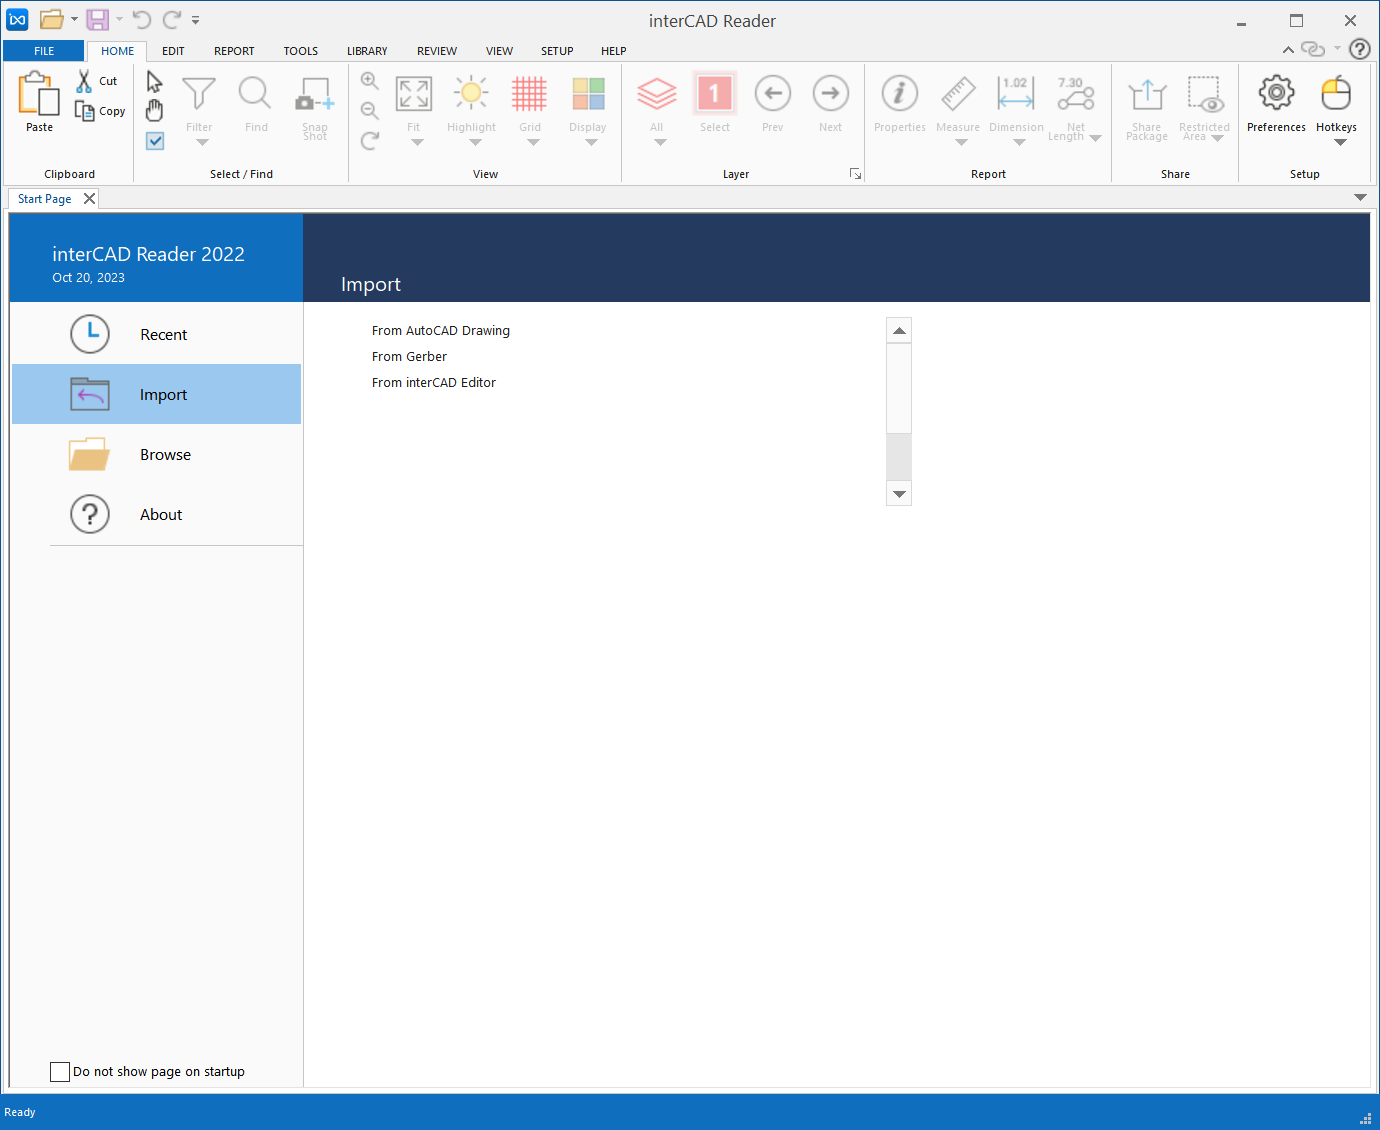Click the Paste icon in Clipboard

39,94
